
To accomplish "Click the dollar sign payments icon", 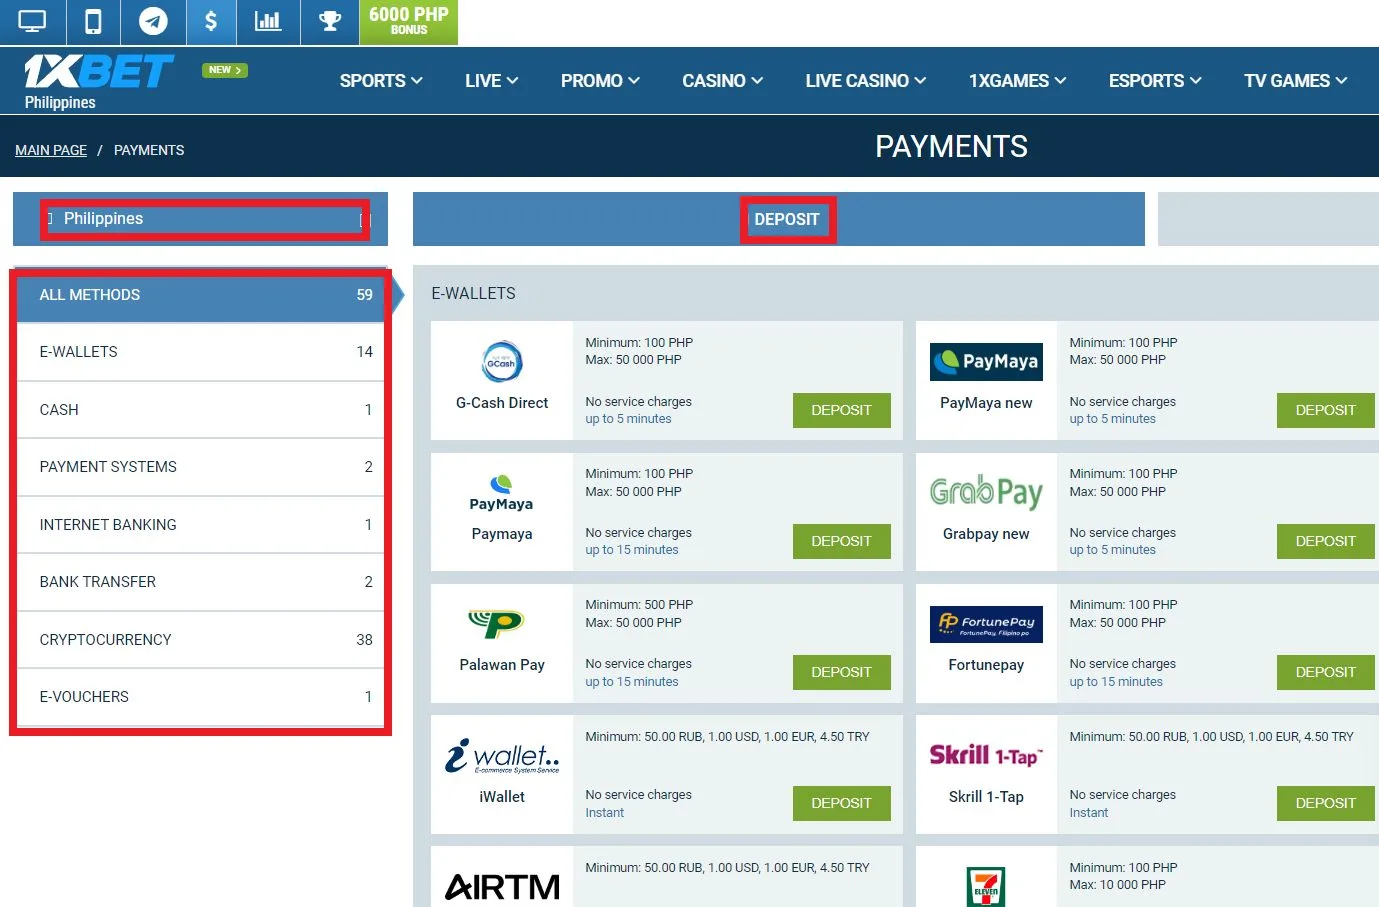I will (211, 21).
